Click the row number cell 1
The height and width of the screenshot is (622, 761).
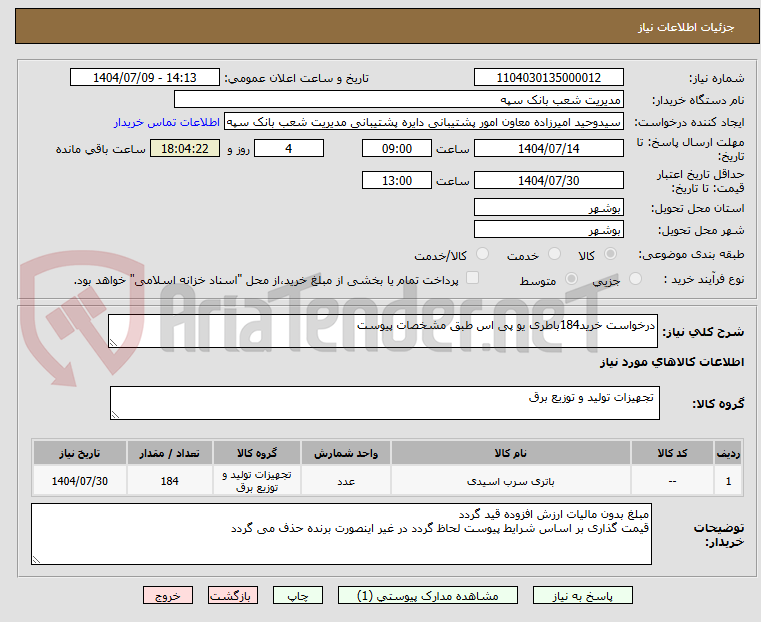click(728, 481)
